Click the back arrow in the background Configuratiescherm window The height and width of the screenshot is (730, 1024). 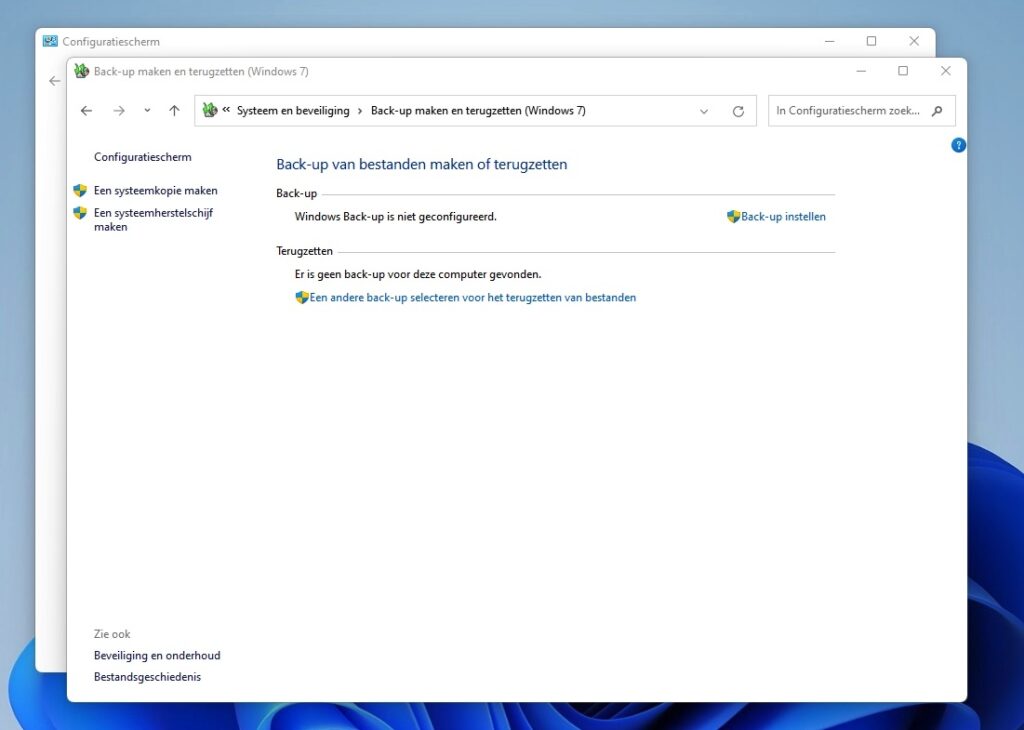tap(54, 81)
